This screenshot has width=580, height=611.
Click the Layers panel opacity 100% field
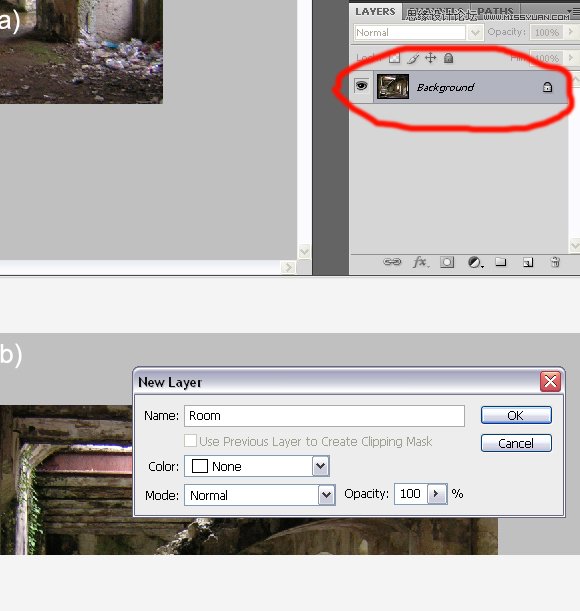click(546, 32)
